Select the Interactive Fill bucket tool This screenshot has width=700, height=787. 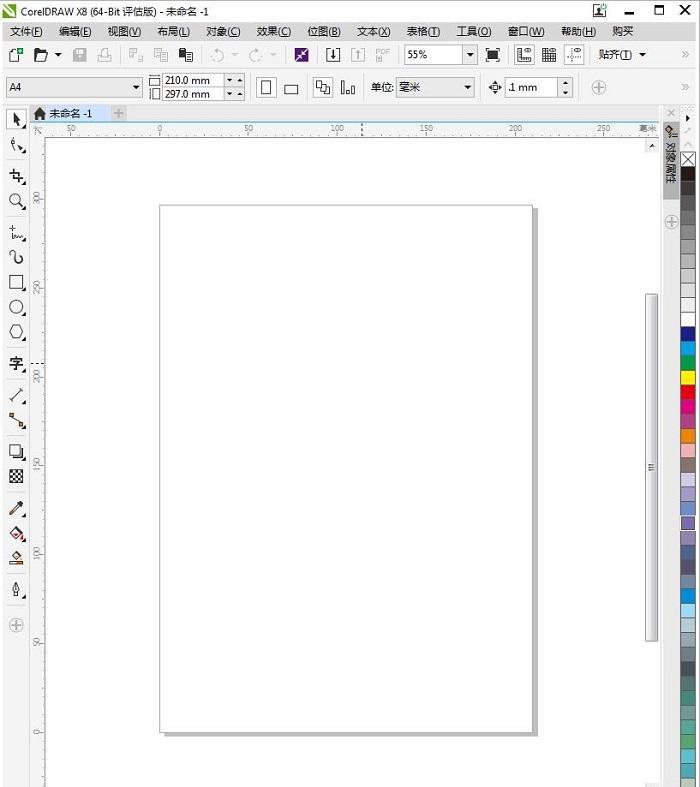point(17,534)
